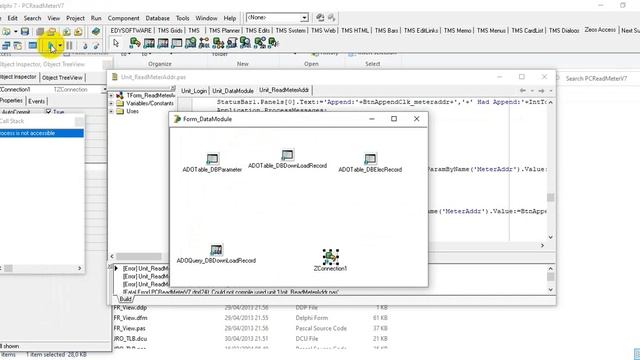Select the Build tab in the messages pane

point(125,299)
